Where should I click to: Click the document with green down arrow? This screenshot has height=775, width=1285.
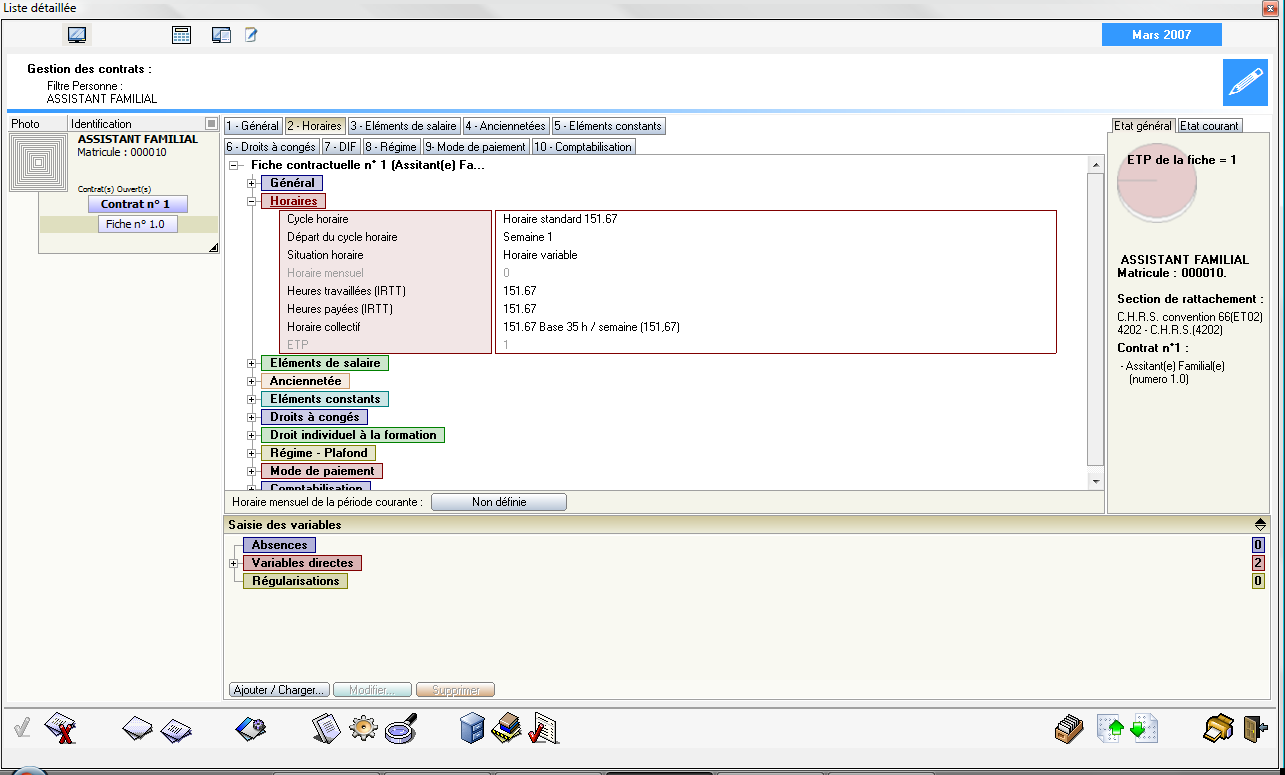tap(1143, 729)
